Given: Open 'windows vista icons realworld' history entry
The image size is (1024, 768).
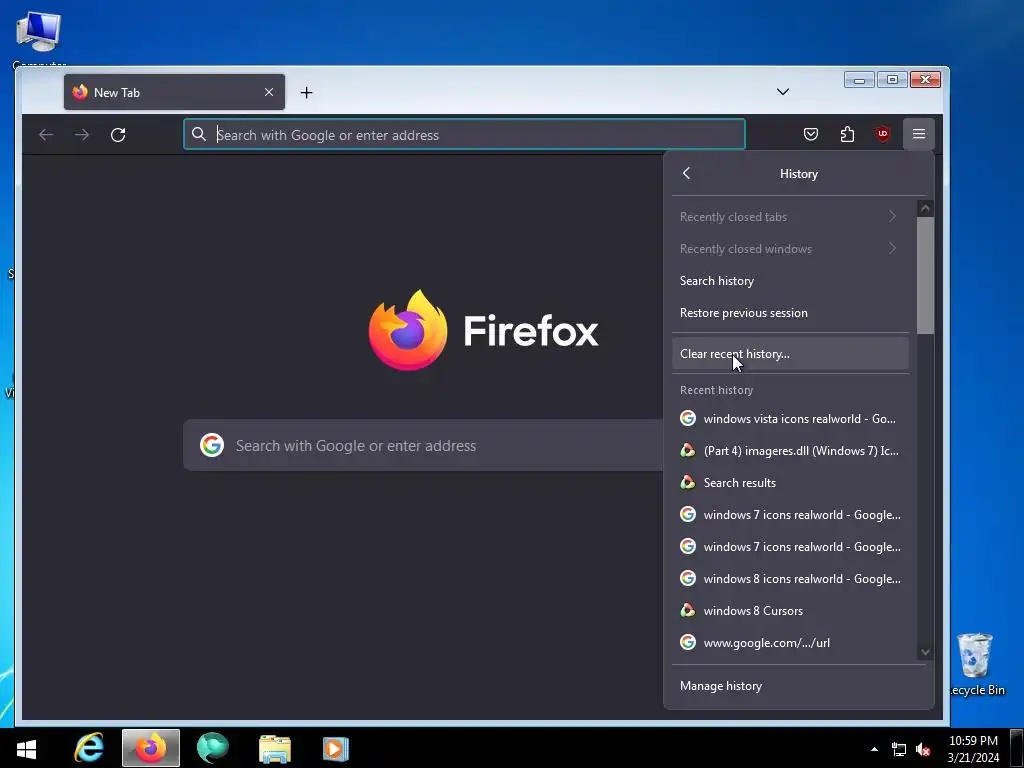Looking at the screenshot, I should pos(790,419).
